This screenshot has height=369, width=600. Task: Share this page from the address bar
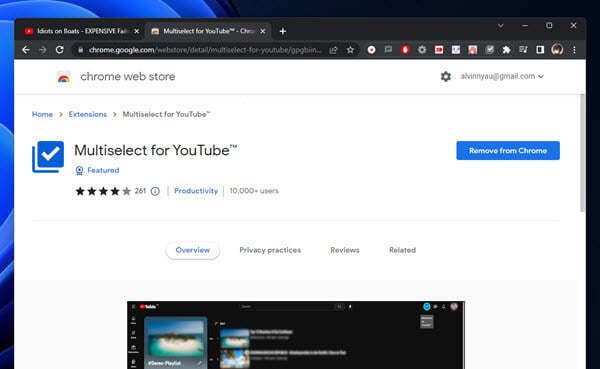click(333, 50)
